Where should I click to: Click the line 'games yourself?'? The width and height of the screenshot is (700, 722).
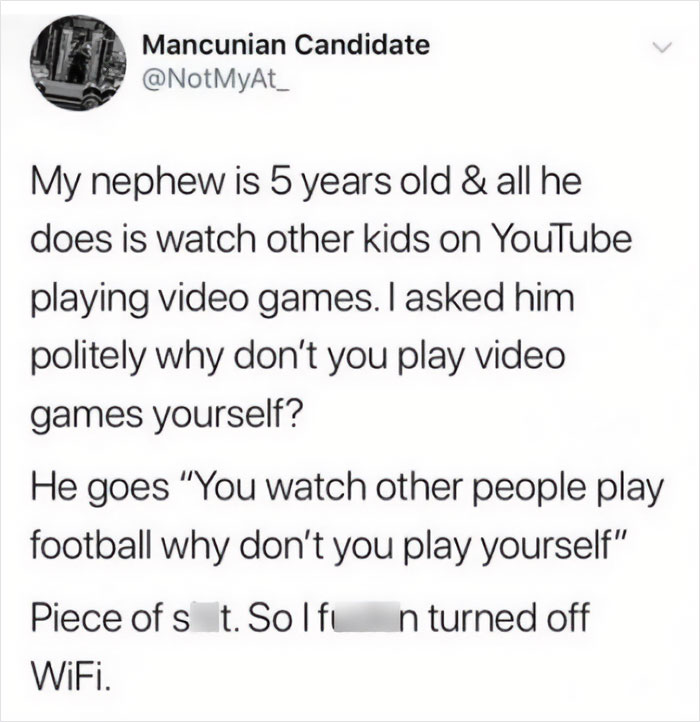pyautogui.click(x=167, y=416)
